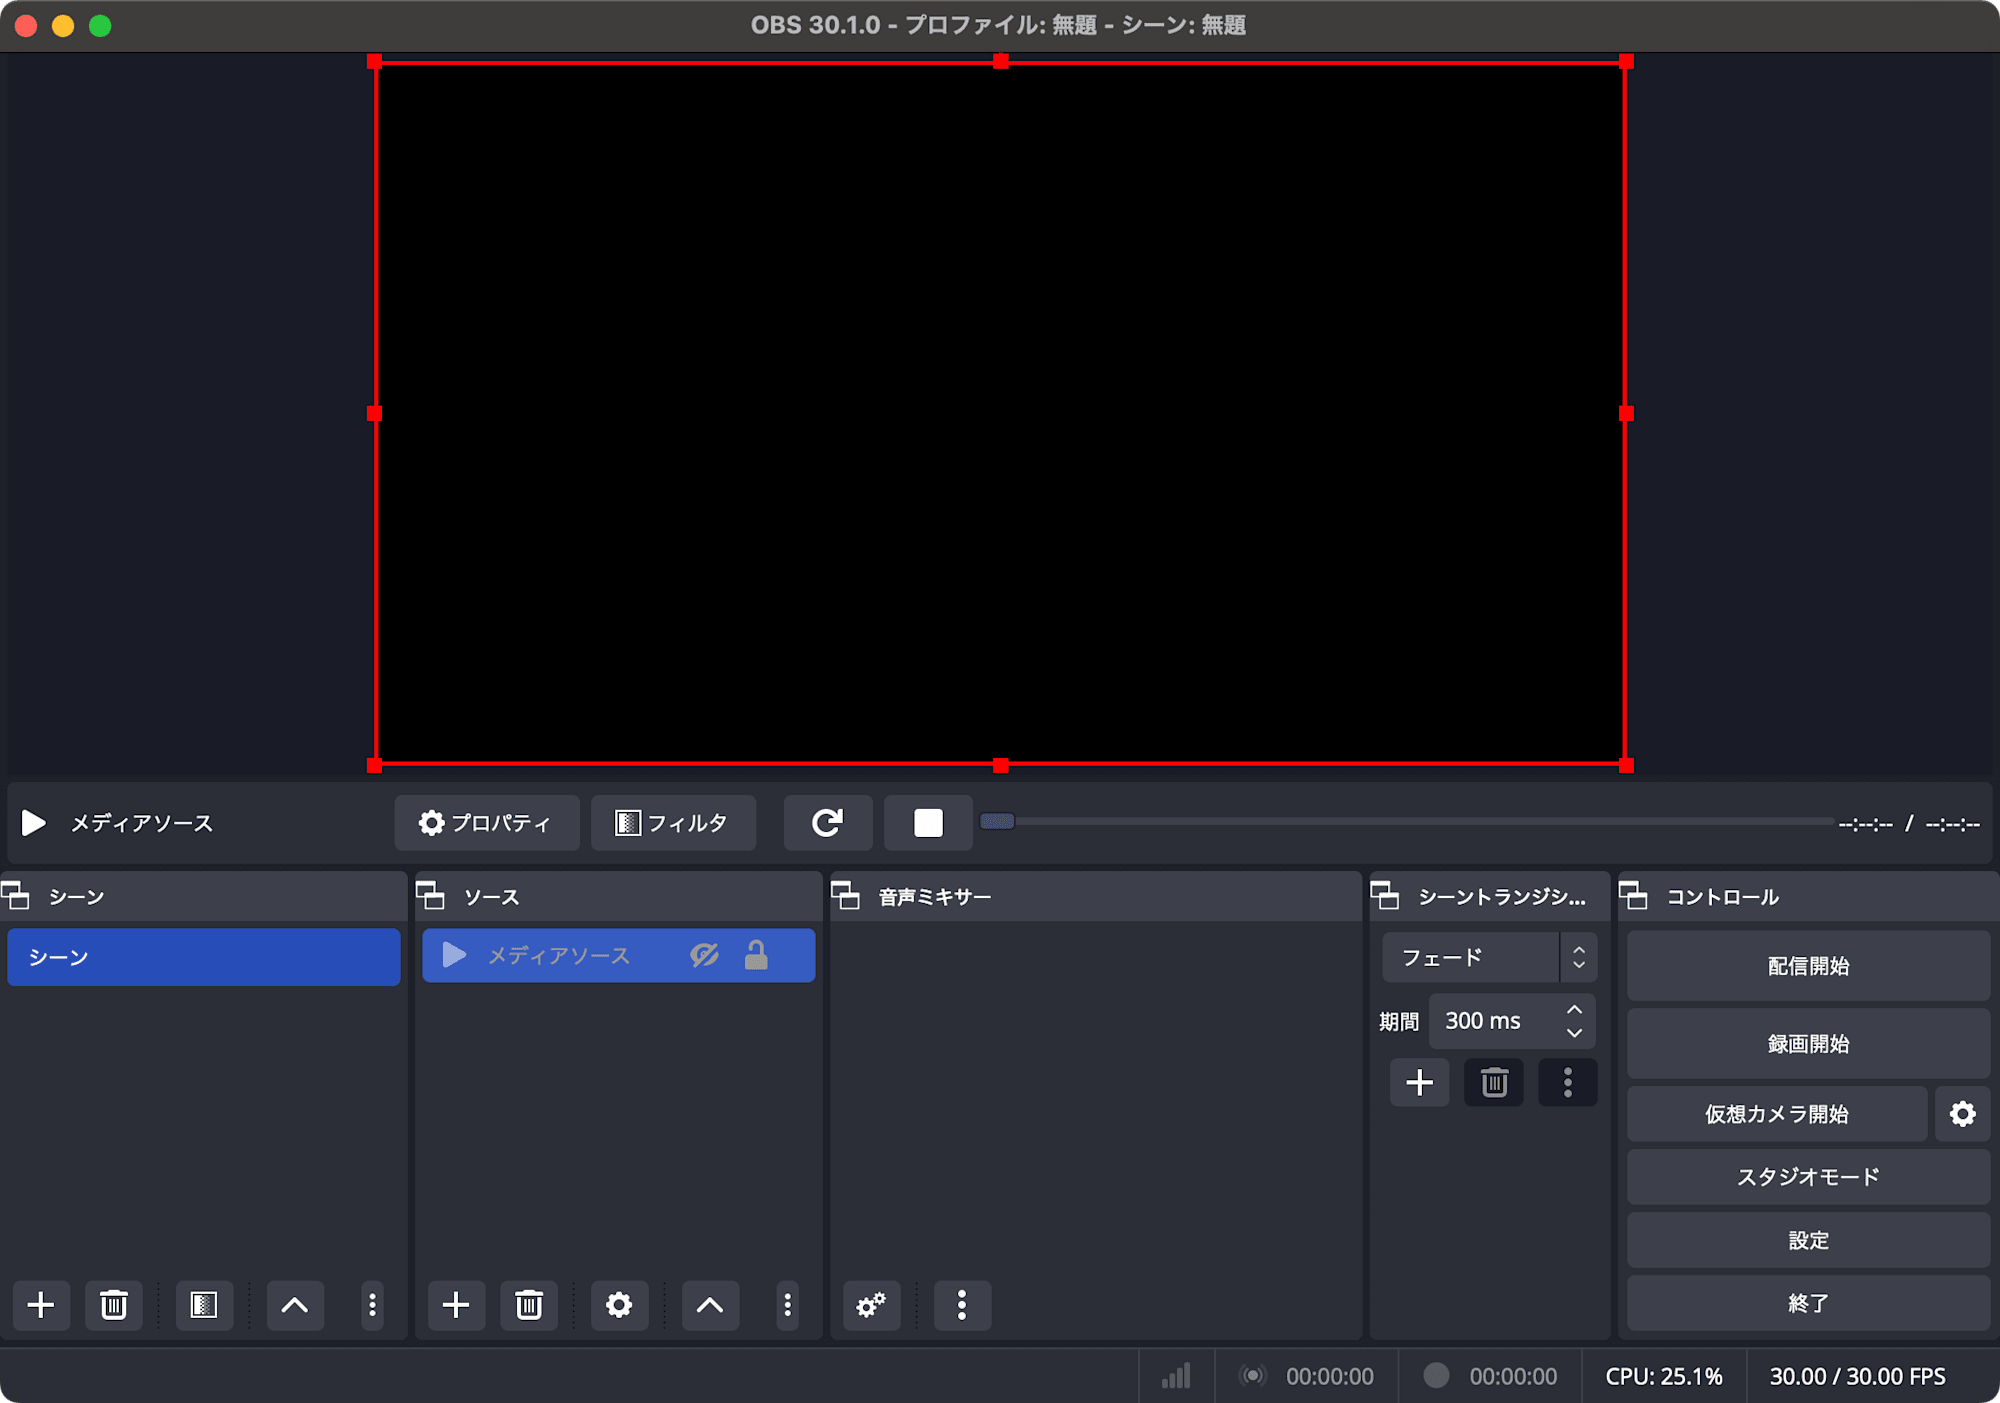
Task: Restart media with the reload icon
Action: click(x=827, y=823)
